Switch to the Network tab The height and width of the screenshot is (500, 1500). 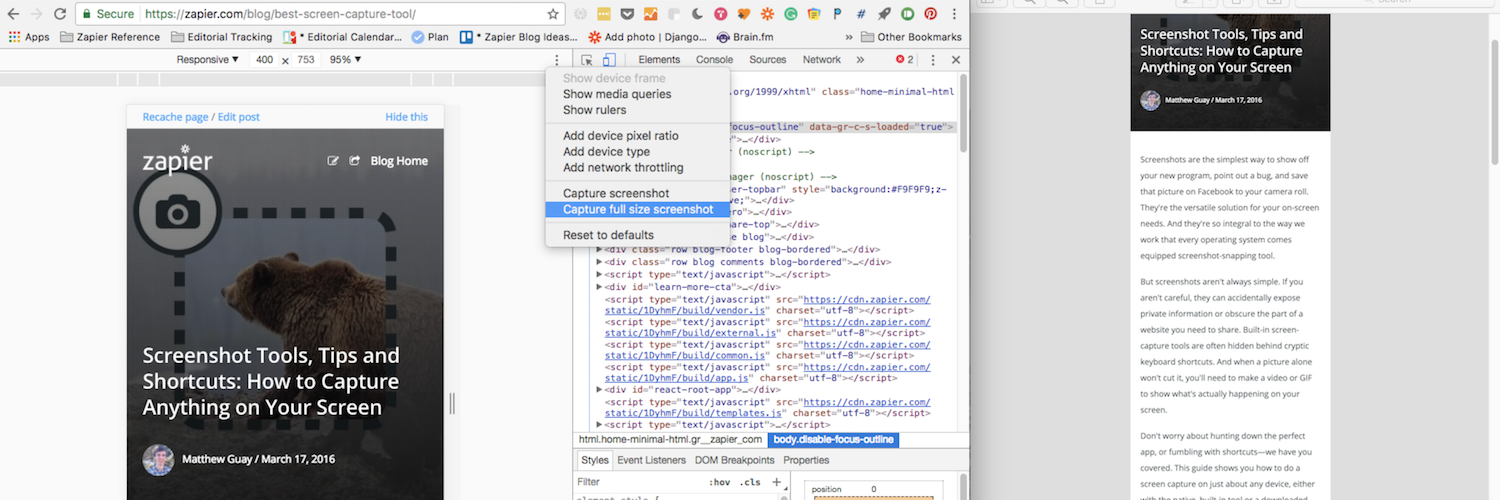[822, 60]
